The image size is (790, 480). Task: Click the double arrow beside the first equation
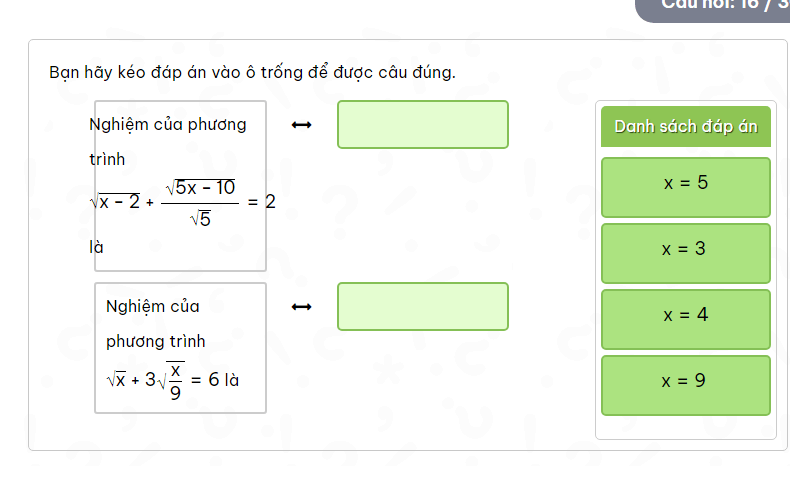[x=301, y=125]
